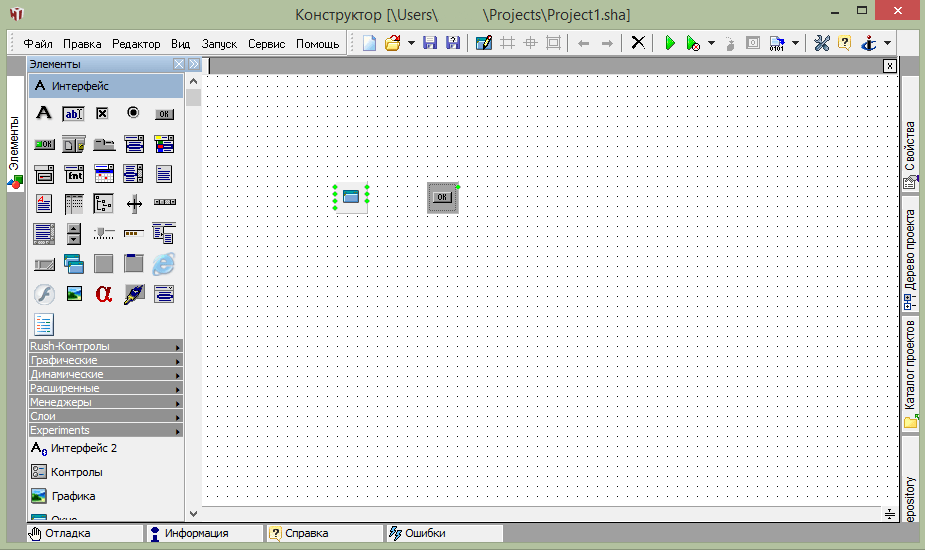Screen dimensions: 925x550
Task: Select the large letter A label element
Action: point(43,113)
